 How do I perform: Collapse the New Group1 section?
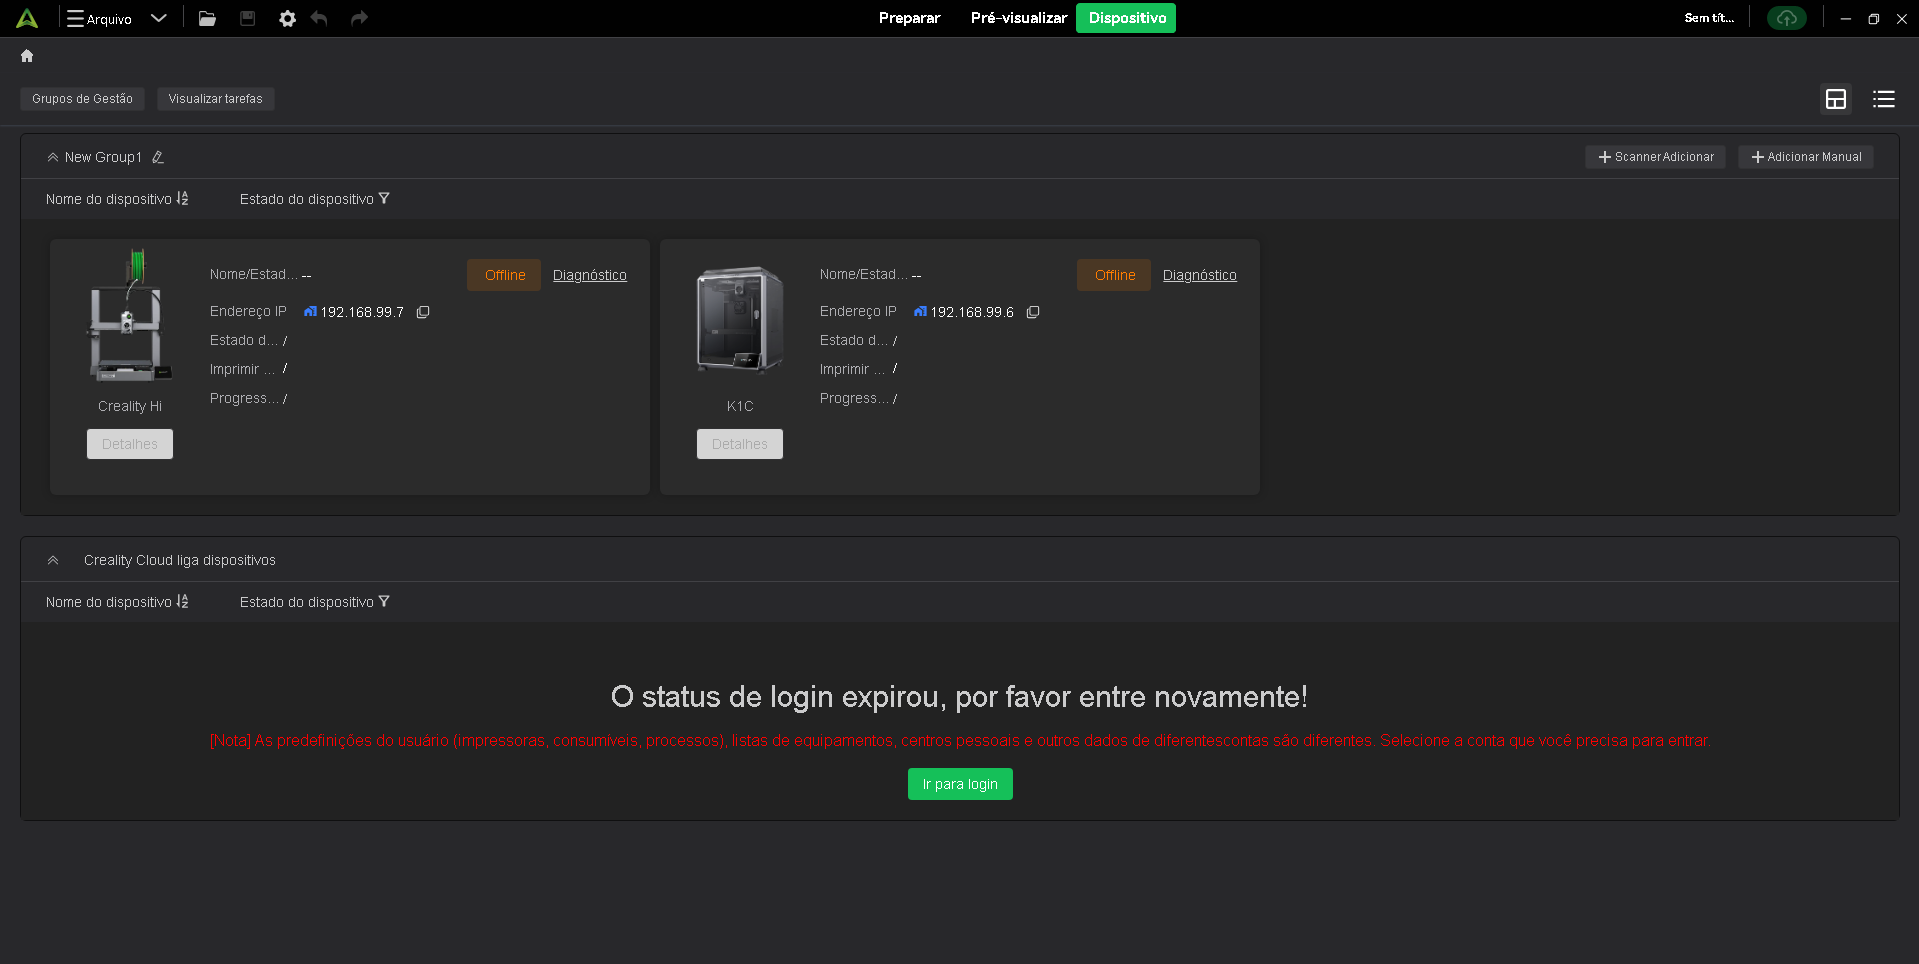coord(53,157)
